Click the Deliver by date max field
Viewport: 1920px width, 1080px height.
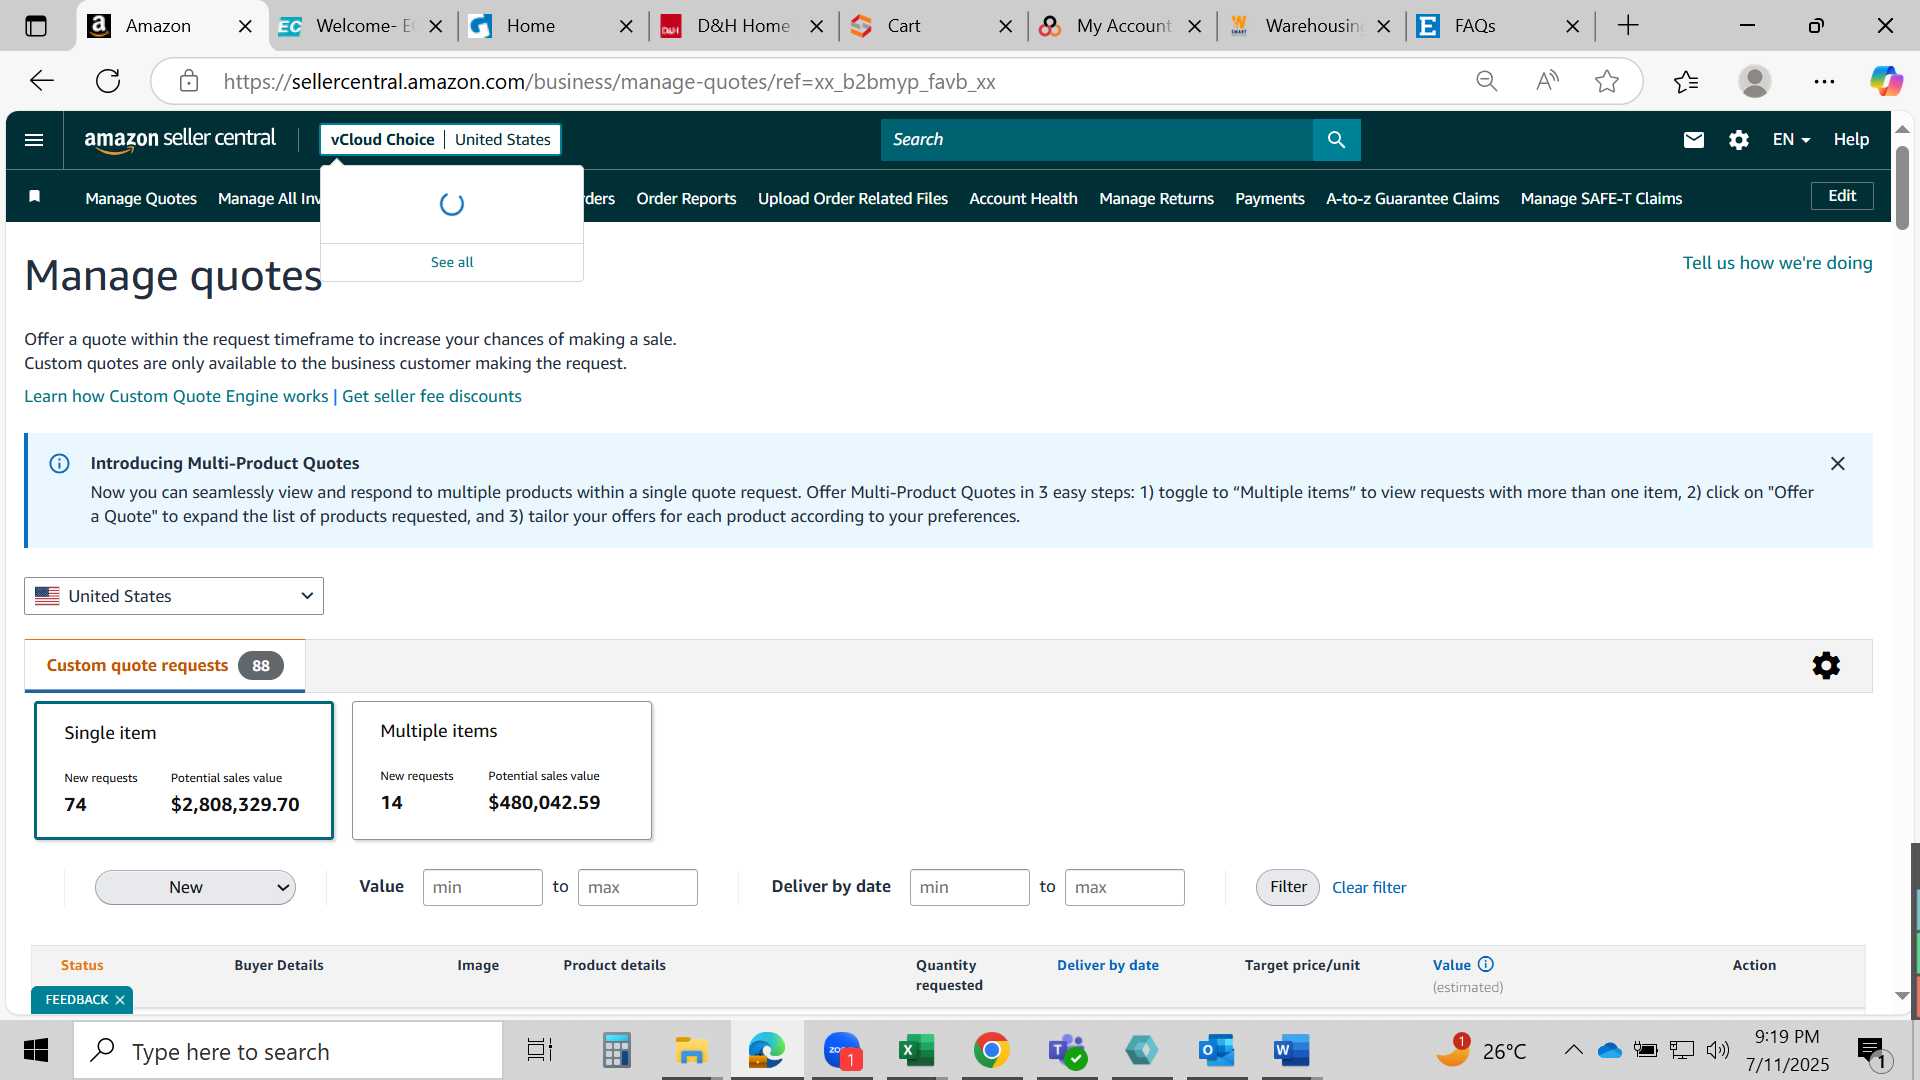1124,887
